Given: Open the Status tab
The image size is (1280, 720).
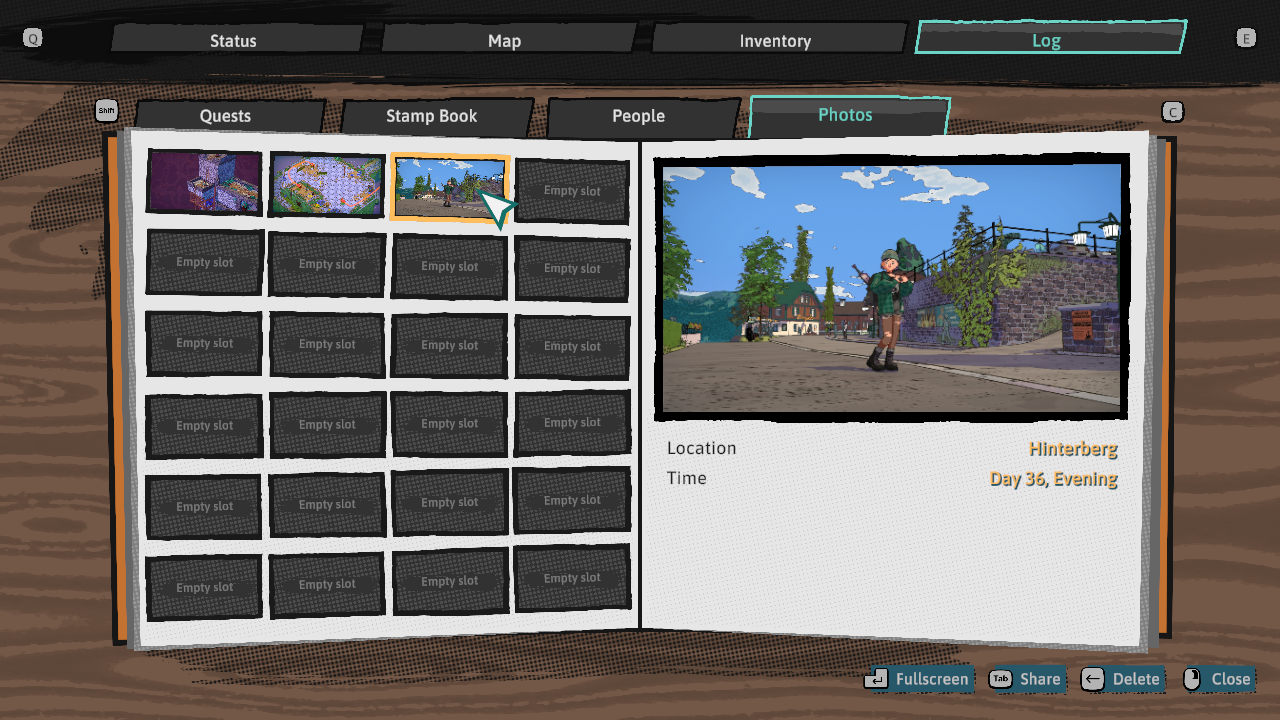Looking at the screenshot, I should (236, 40).
